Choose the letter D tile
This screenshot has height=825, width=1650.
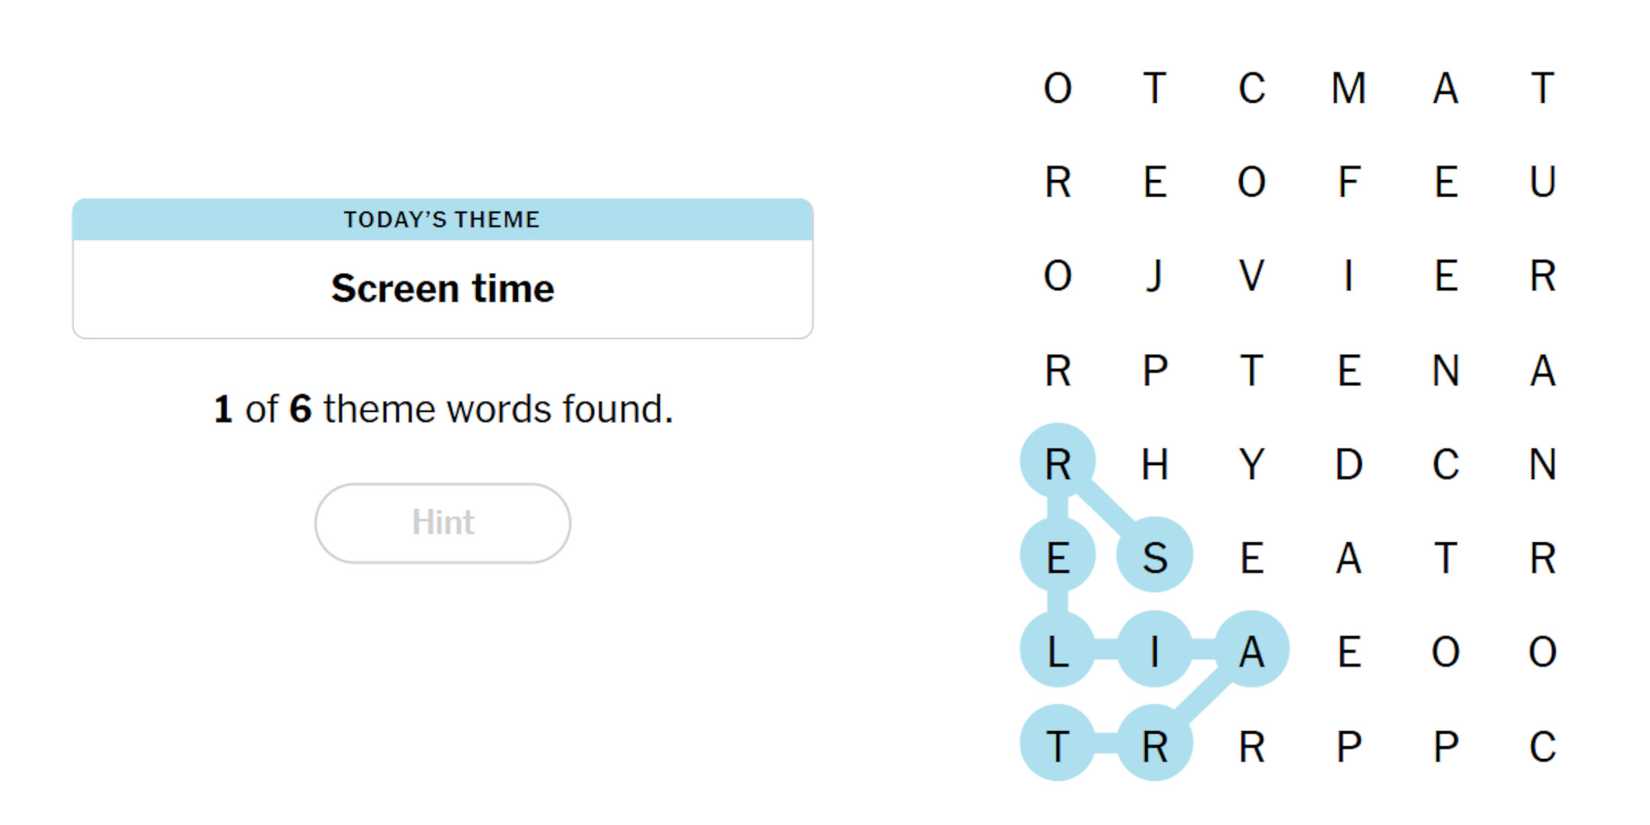click(1348, 465)
